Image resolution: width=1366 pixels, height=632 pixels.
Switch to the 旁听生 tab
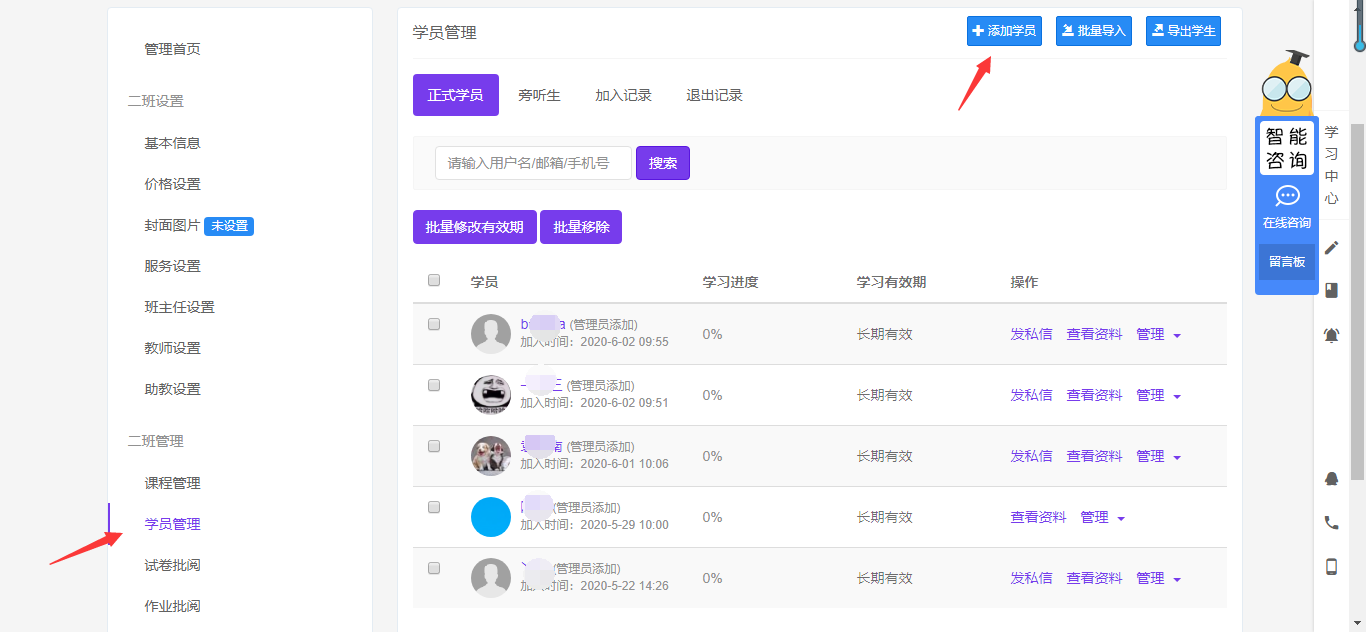tap(539, 96)
